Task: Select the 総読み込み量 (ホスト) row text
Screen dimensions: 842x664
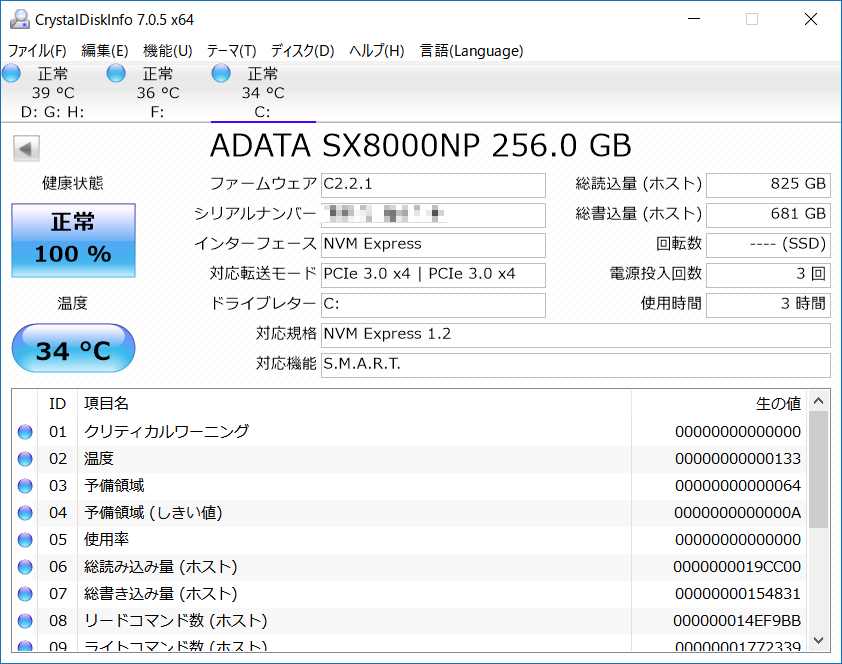Action: click(x=161, y=566)
